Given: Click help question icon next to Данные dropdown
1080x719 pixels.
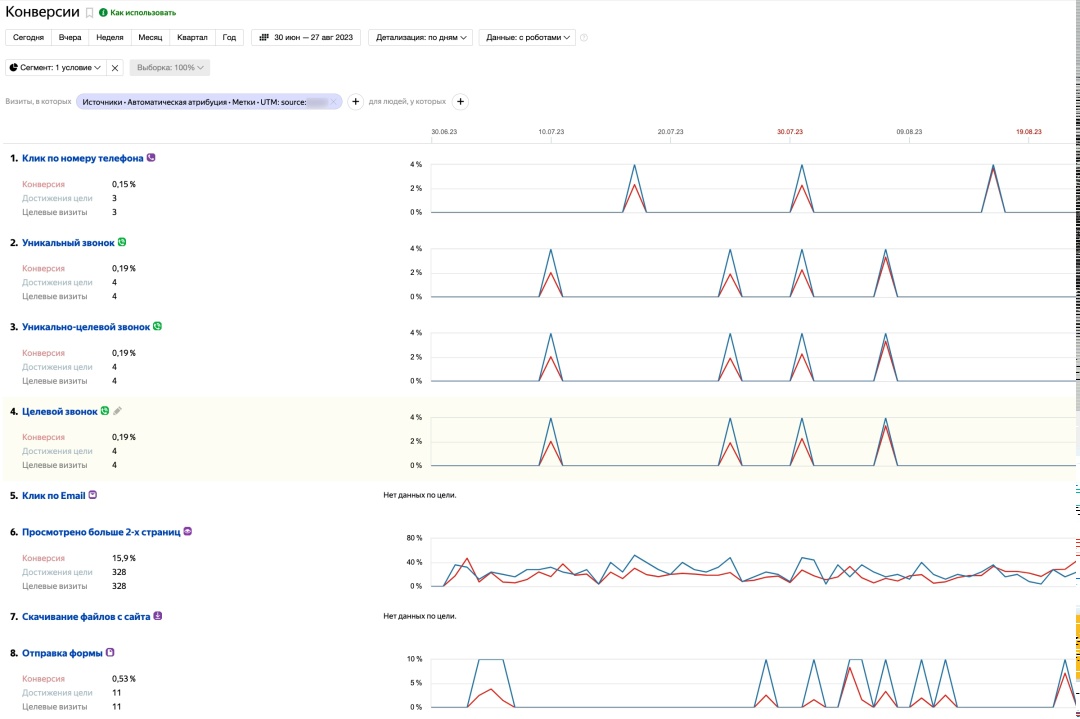Looking at the screenshot, I should click(584, 38).
